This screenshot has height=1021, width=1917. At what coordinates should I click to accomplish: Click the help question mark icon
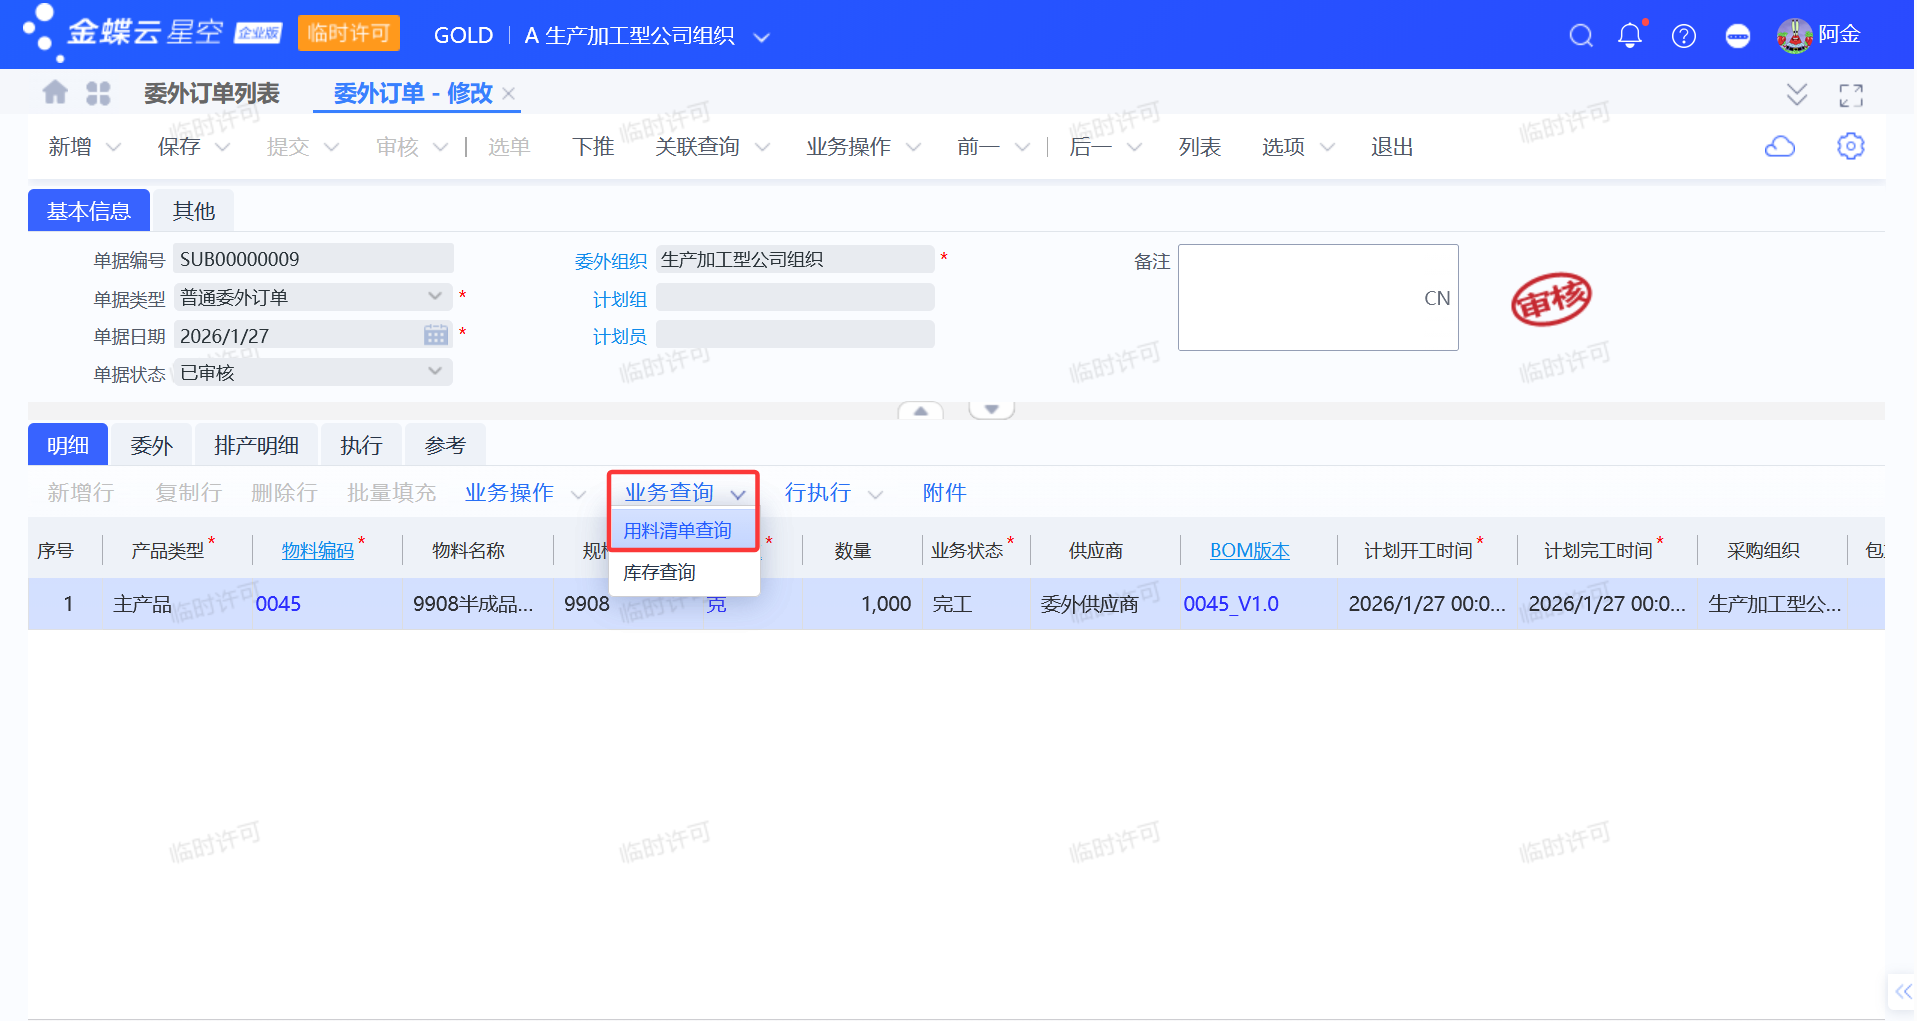1683,36
